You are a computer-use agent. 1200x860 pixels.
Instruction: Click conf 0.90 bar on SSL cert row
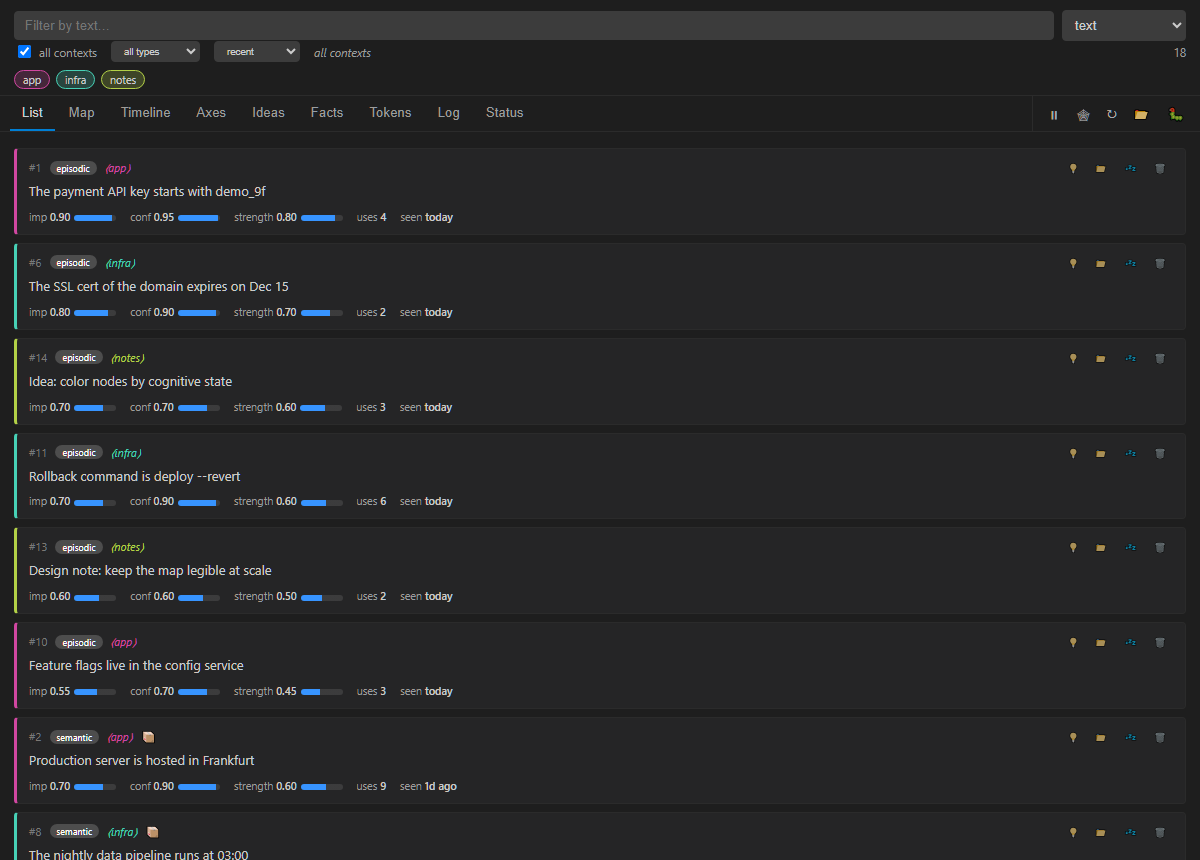click(199, 312)
